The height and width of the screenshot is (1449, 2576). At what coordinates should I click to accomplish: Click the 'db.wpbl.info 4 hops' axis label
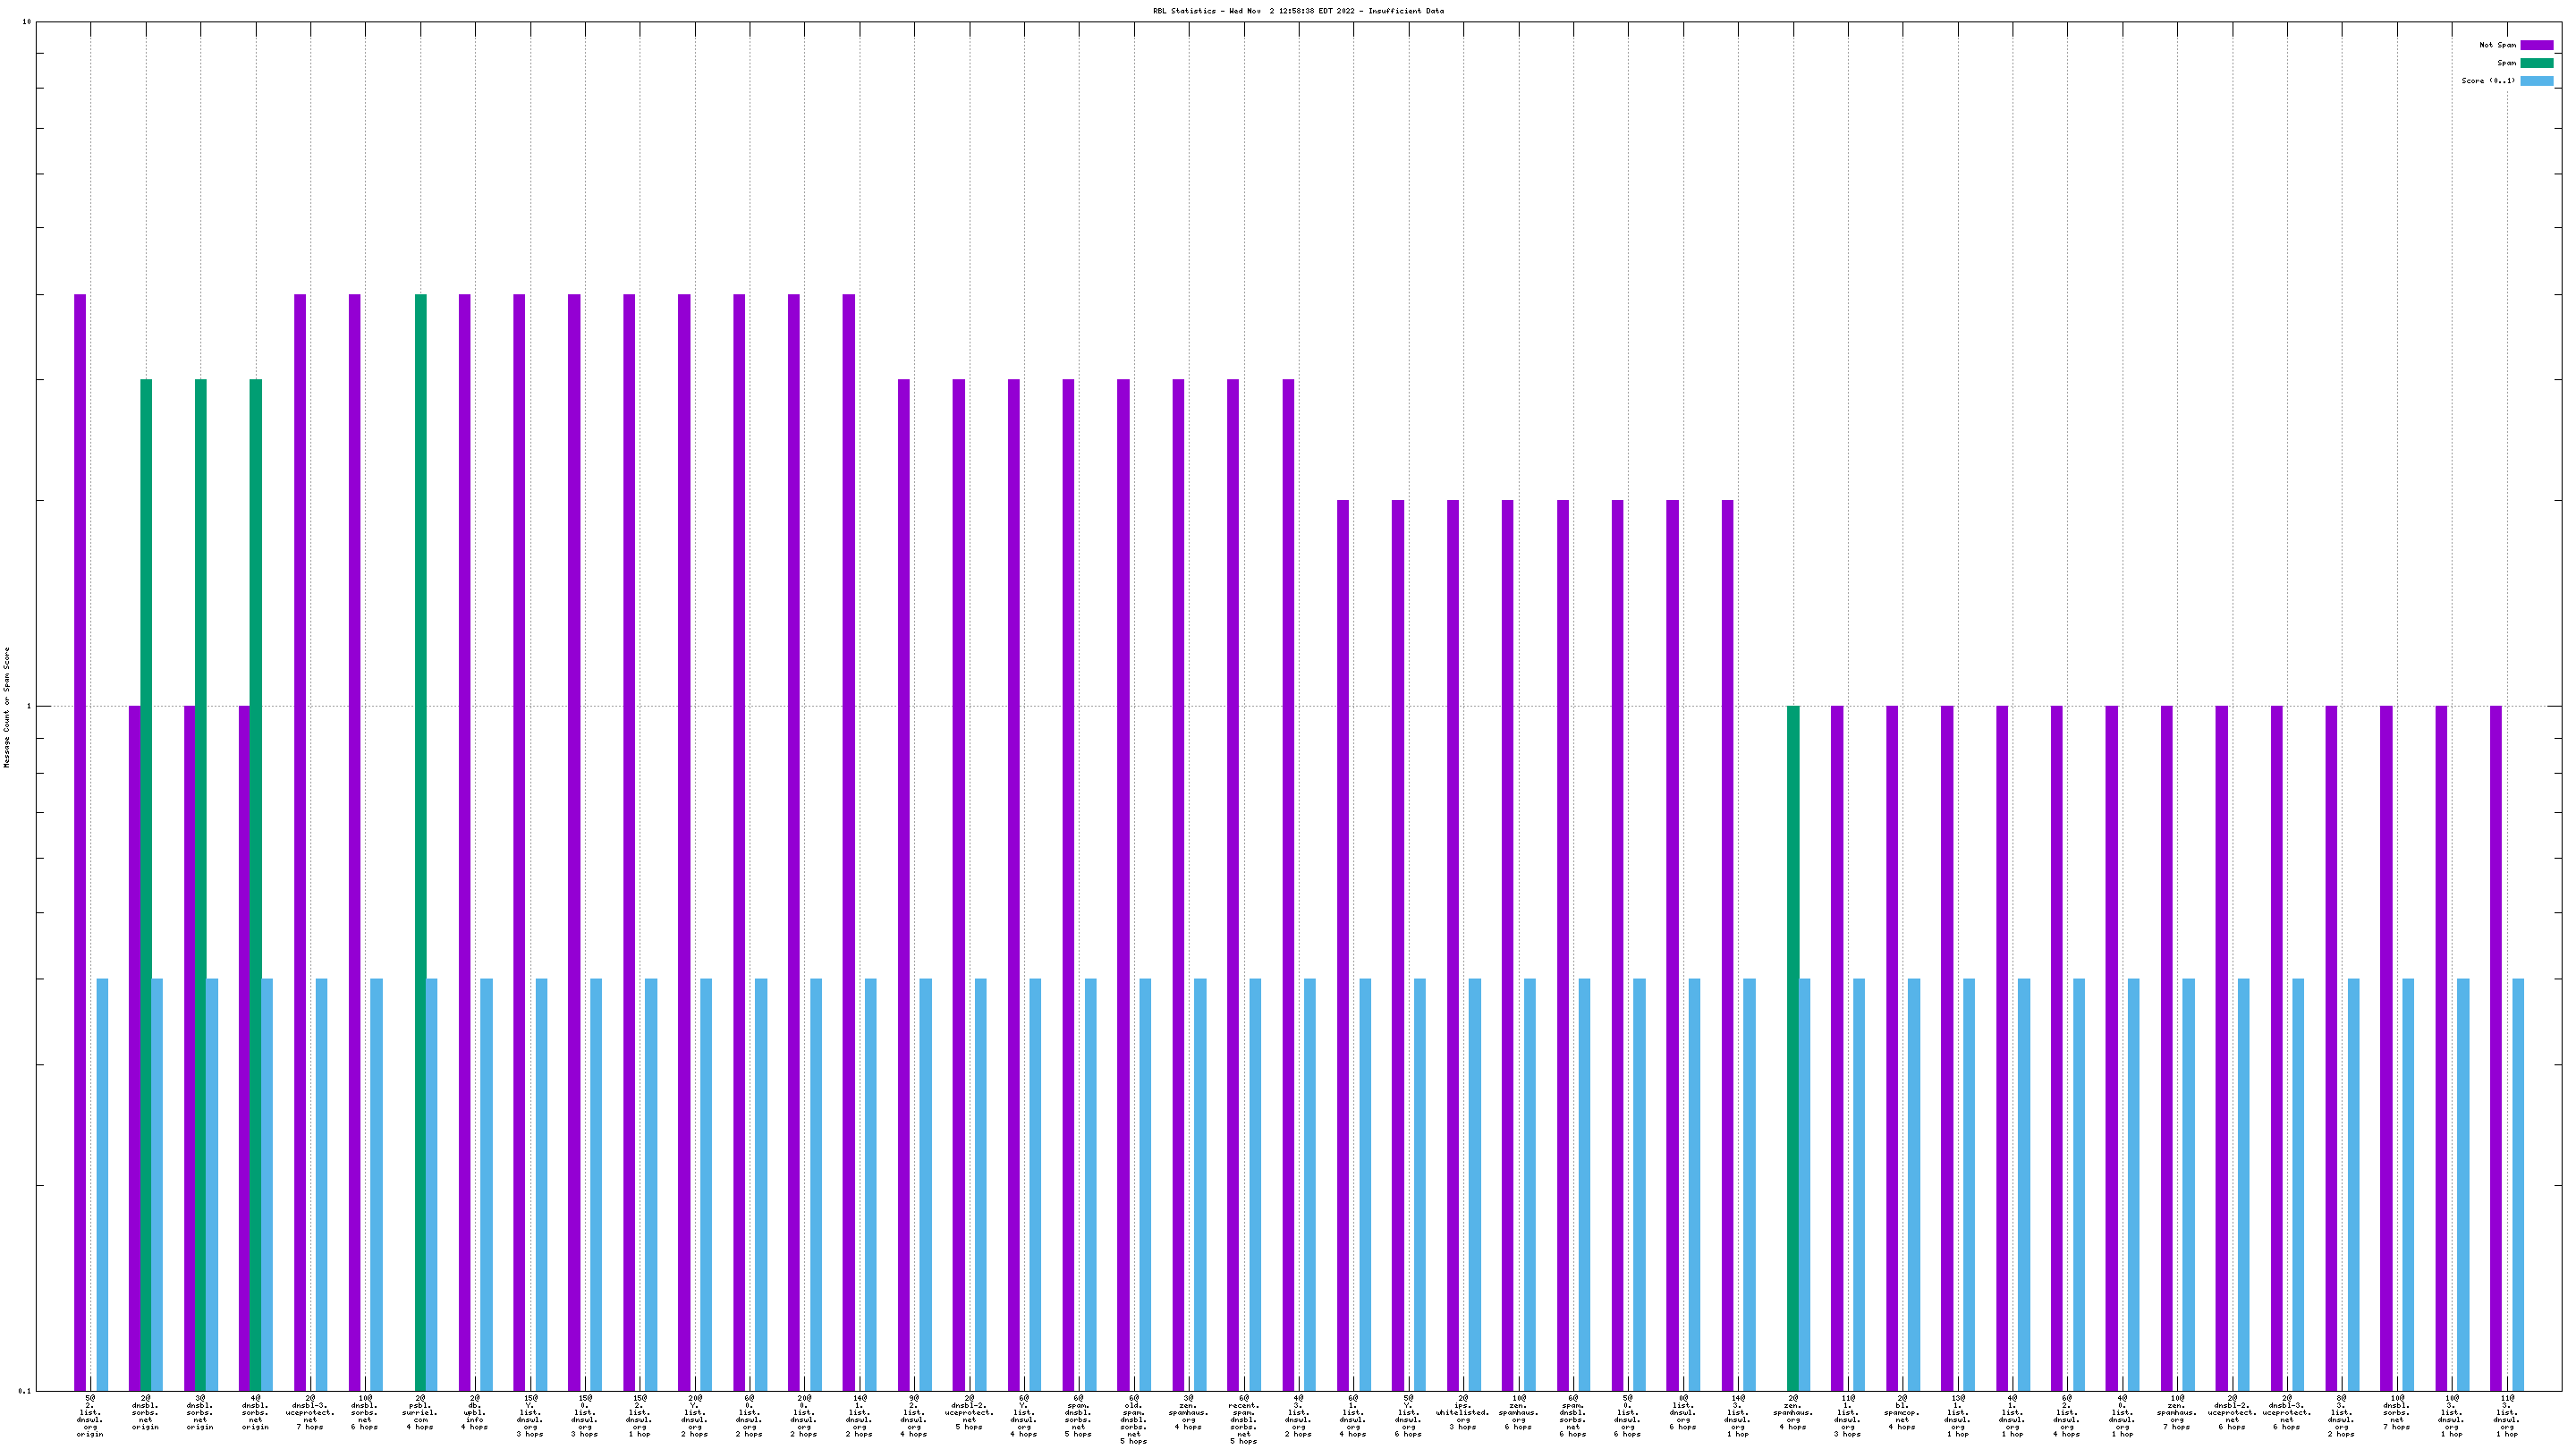click(x=474, y=1412)
